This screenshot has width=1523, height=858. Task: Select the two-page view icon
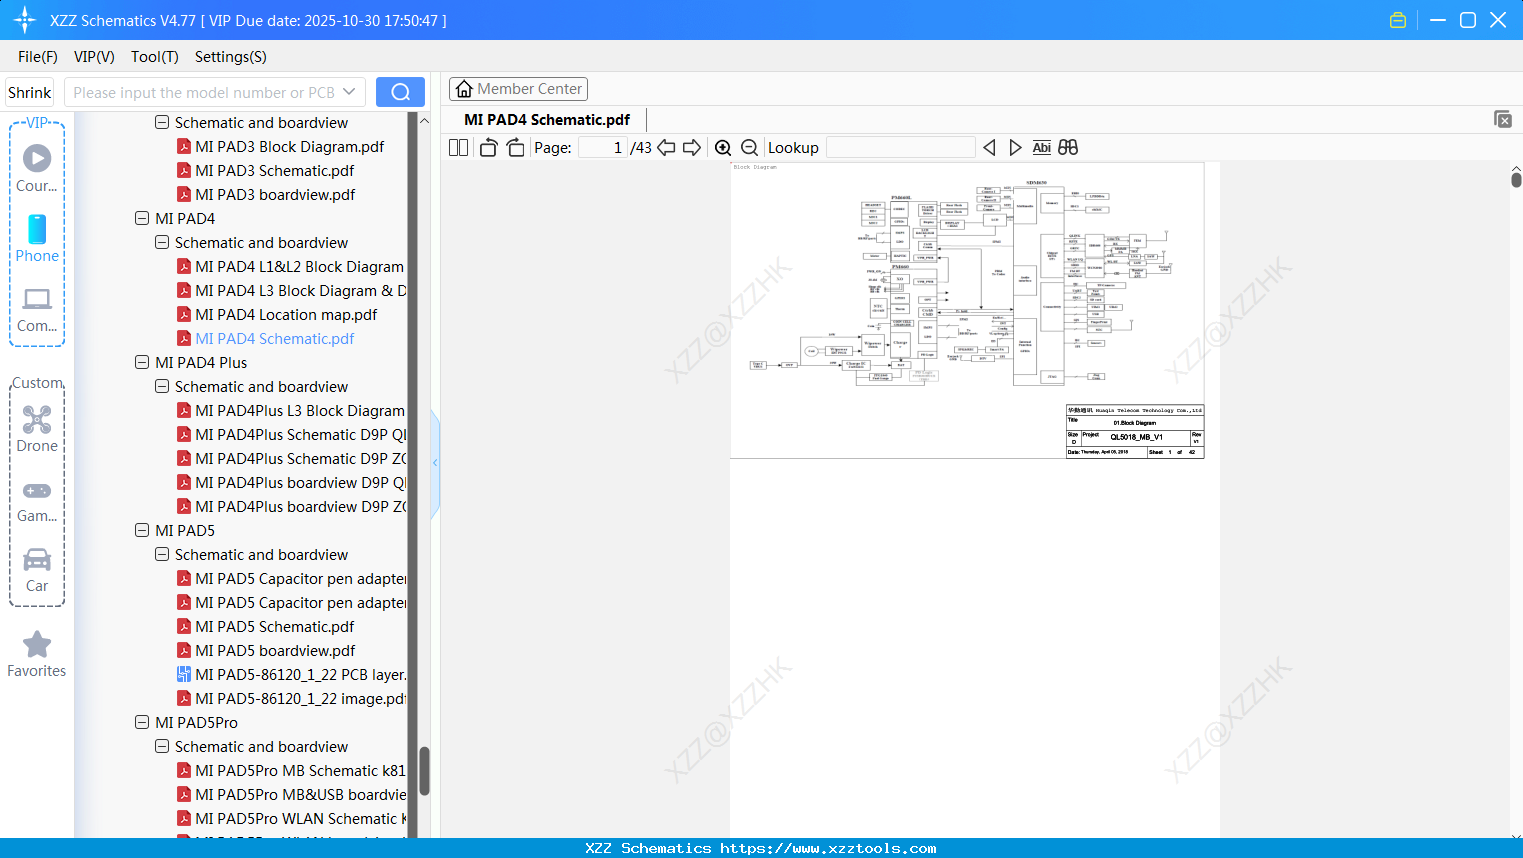coord(458,147)
